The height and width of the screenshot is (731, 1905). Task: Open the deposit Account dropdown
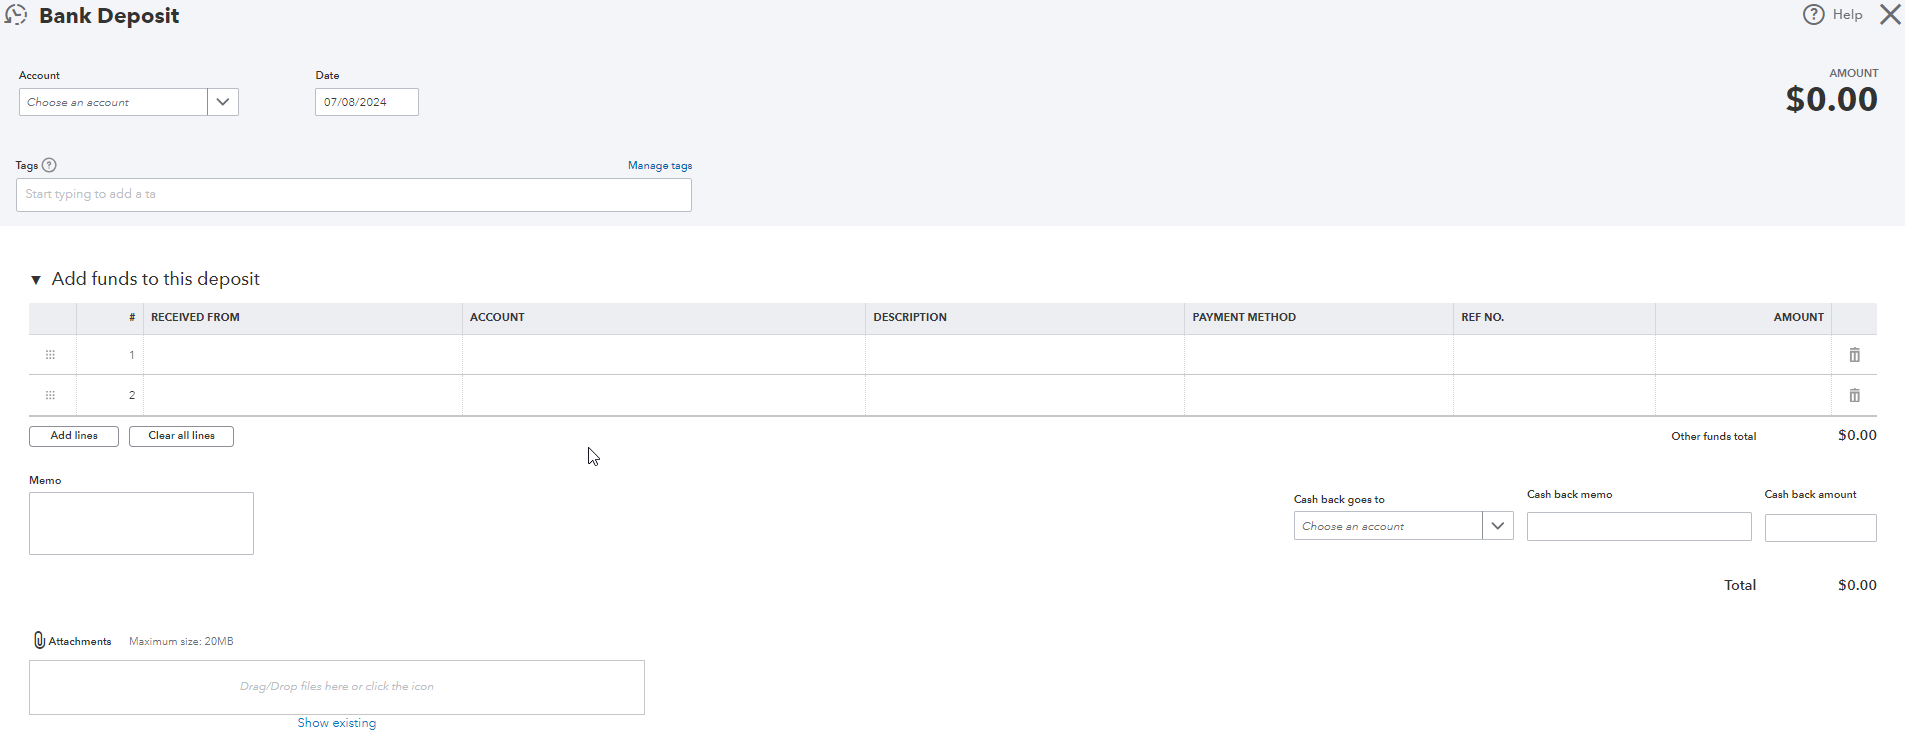coord(222,102)
